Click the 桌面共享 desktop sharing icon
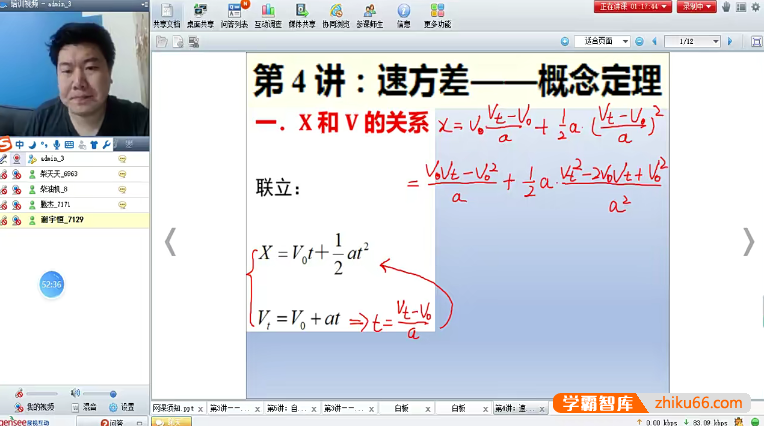 200,14
